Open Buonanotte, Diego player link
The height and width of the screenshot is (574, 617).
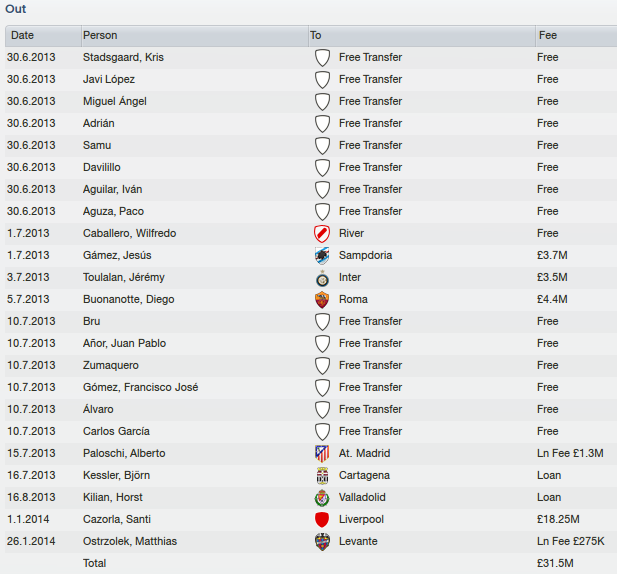(129, 299)
